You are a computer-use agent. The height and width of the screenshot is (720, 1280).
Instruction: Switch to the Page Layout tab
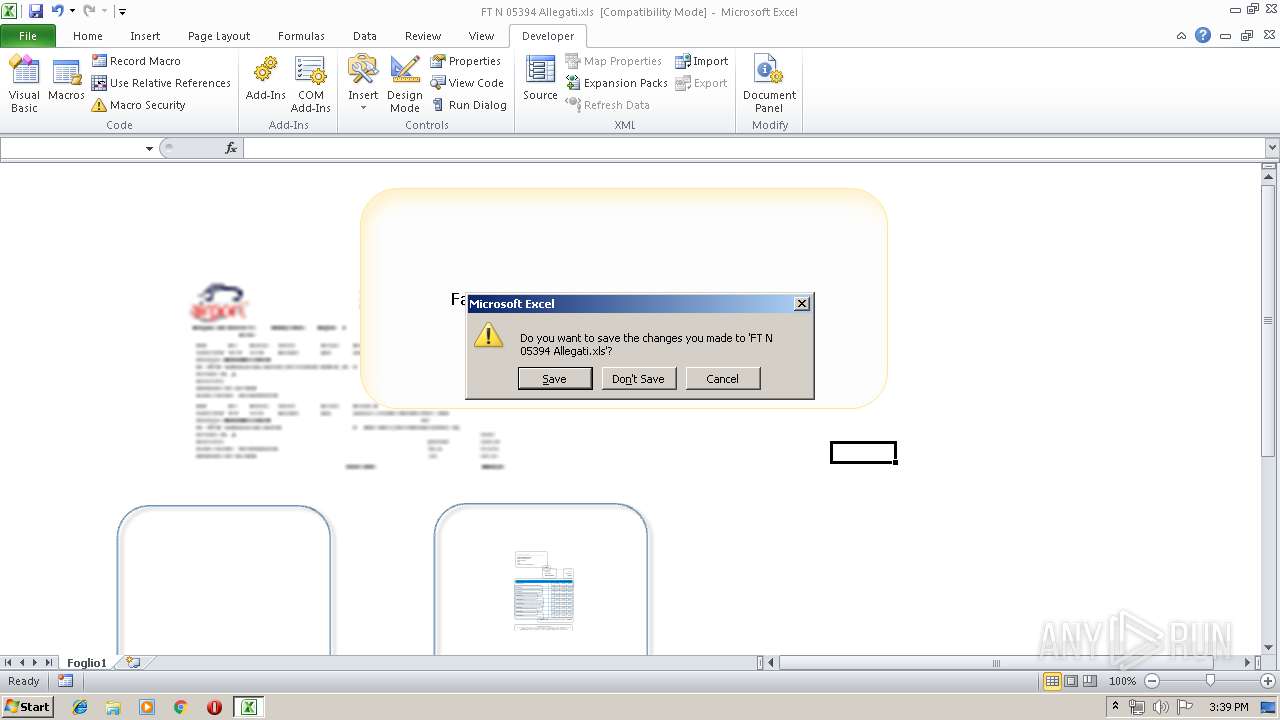coord(219,35)
